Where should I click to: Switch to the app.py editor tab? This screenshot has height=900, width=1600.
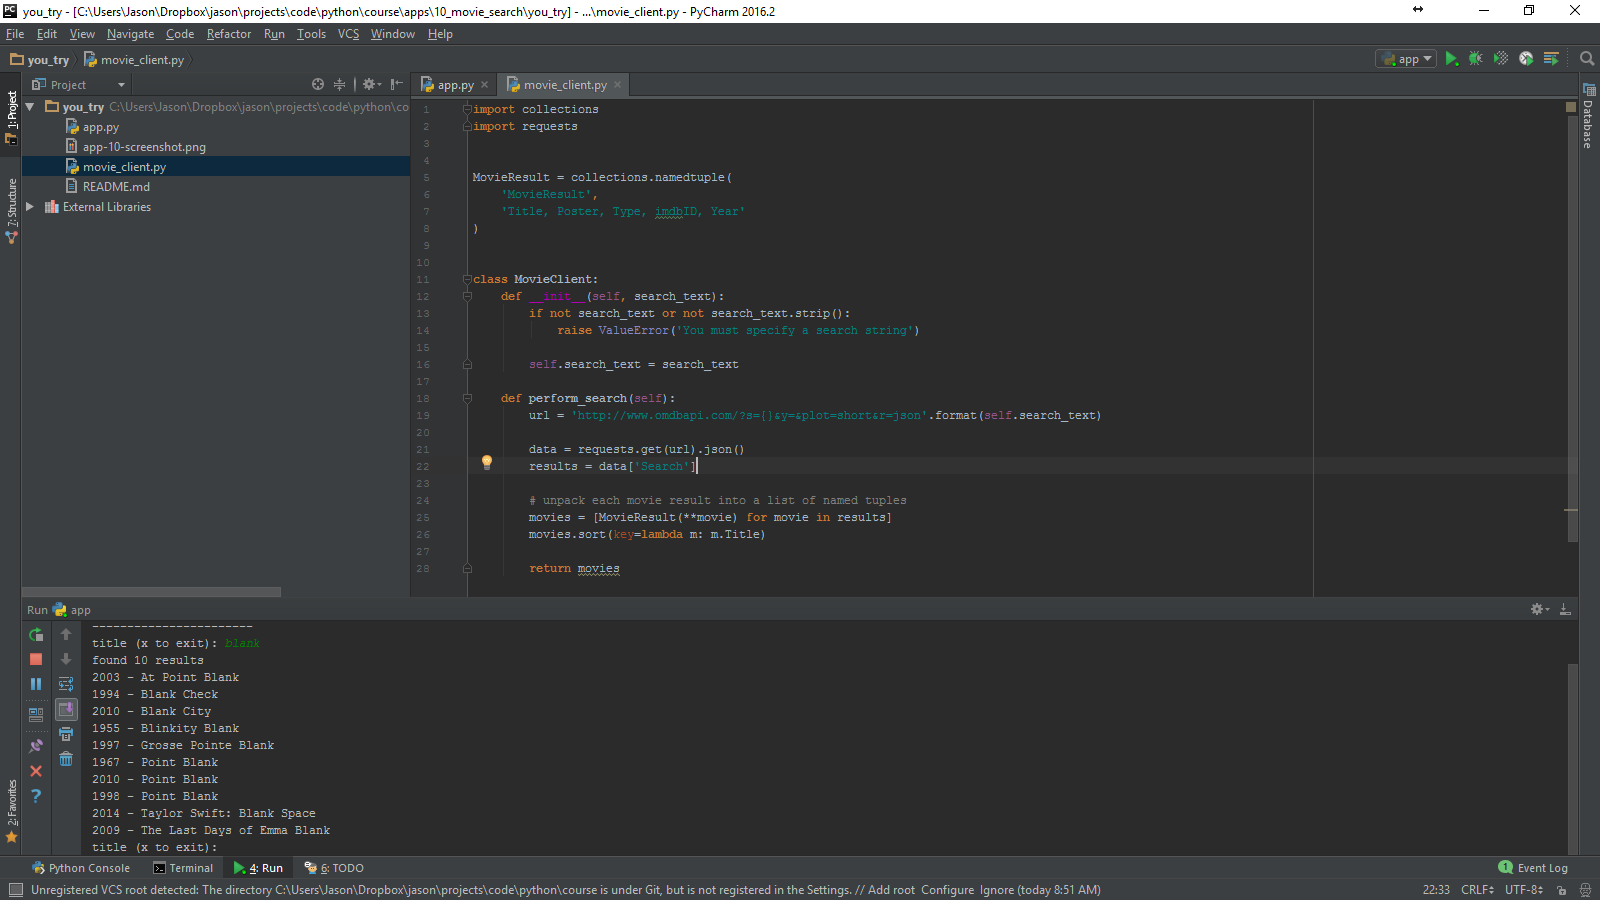453,84
